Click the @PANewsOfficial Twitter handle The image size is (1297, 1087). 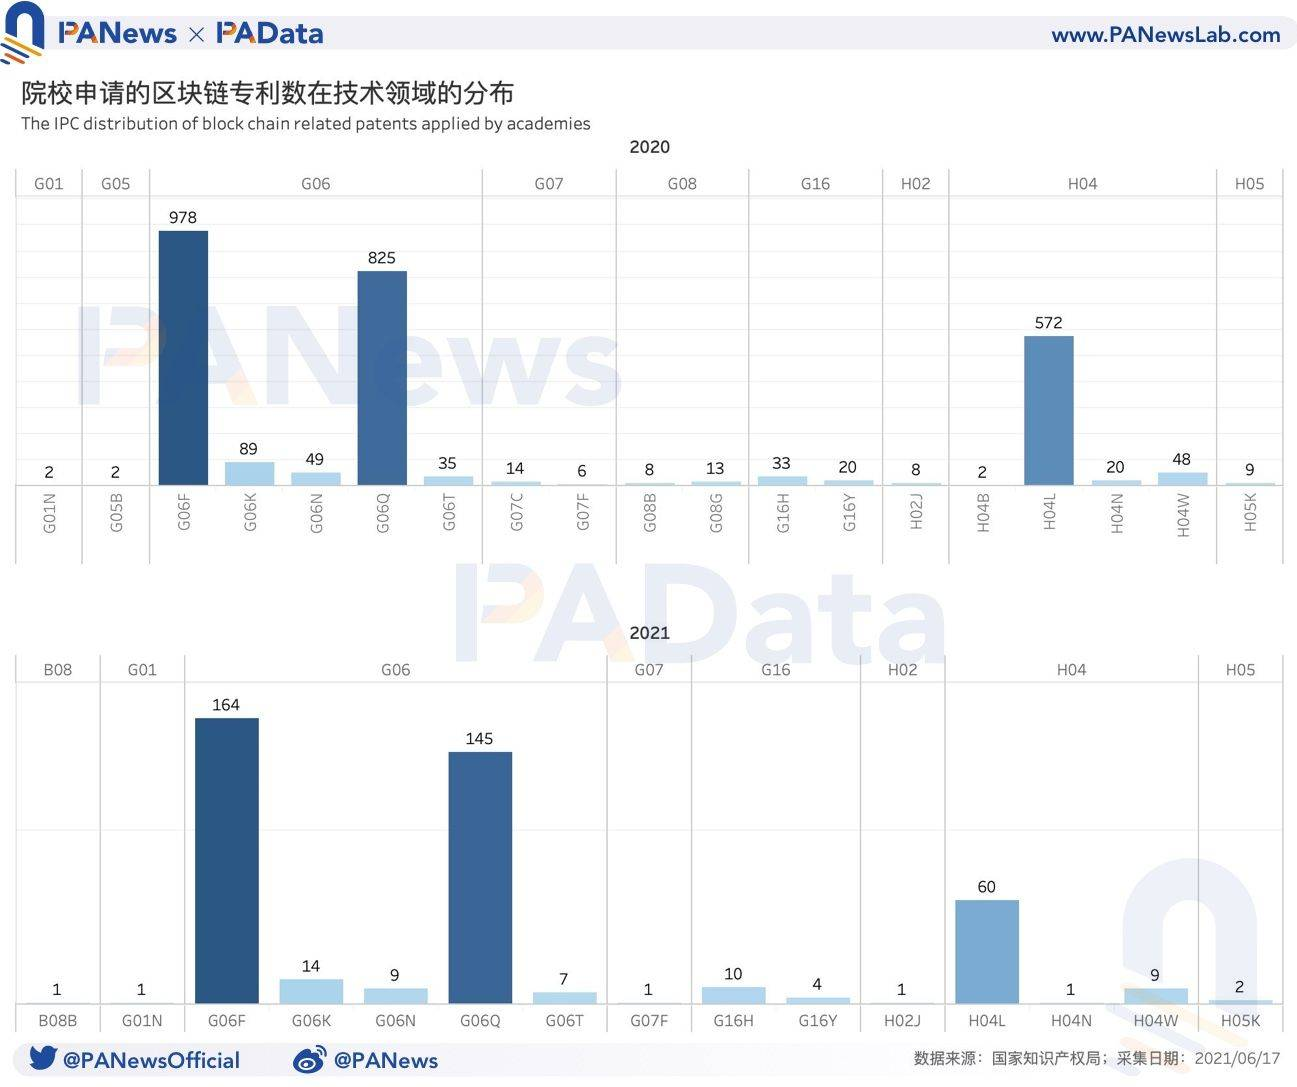point(151,1060)
